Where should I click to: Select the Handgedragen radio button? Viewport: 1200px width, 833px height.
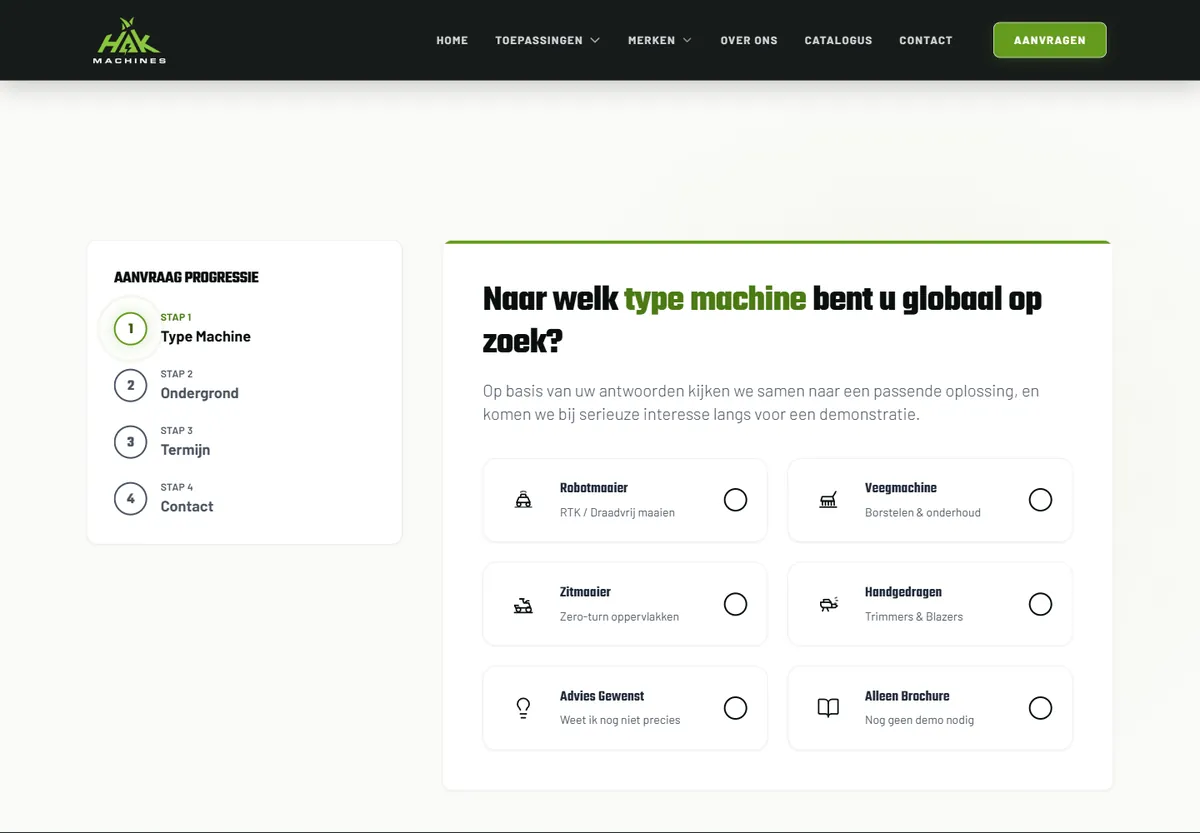(x=1040, y=604)
